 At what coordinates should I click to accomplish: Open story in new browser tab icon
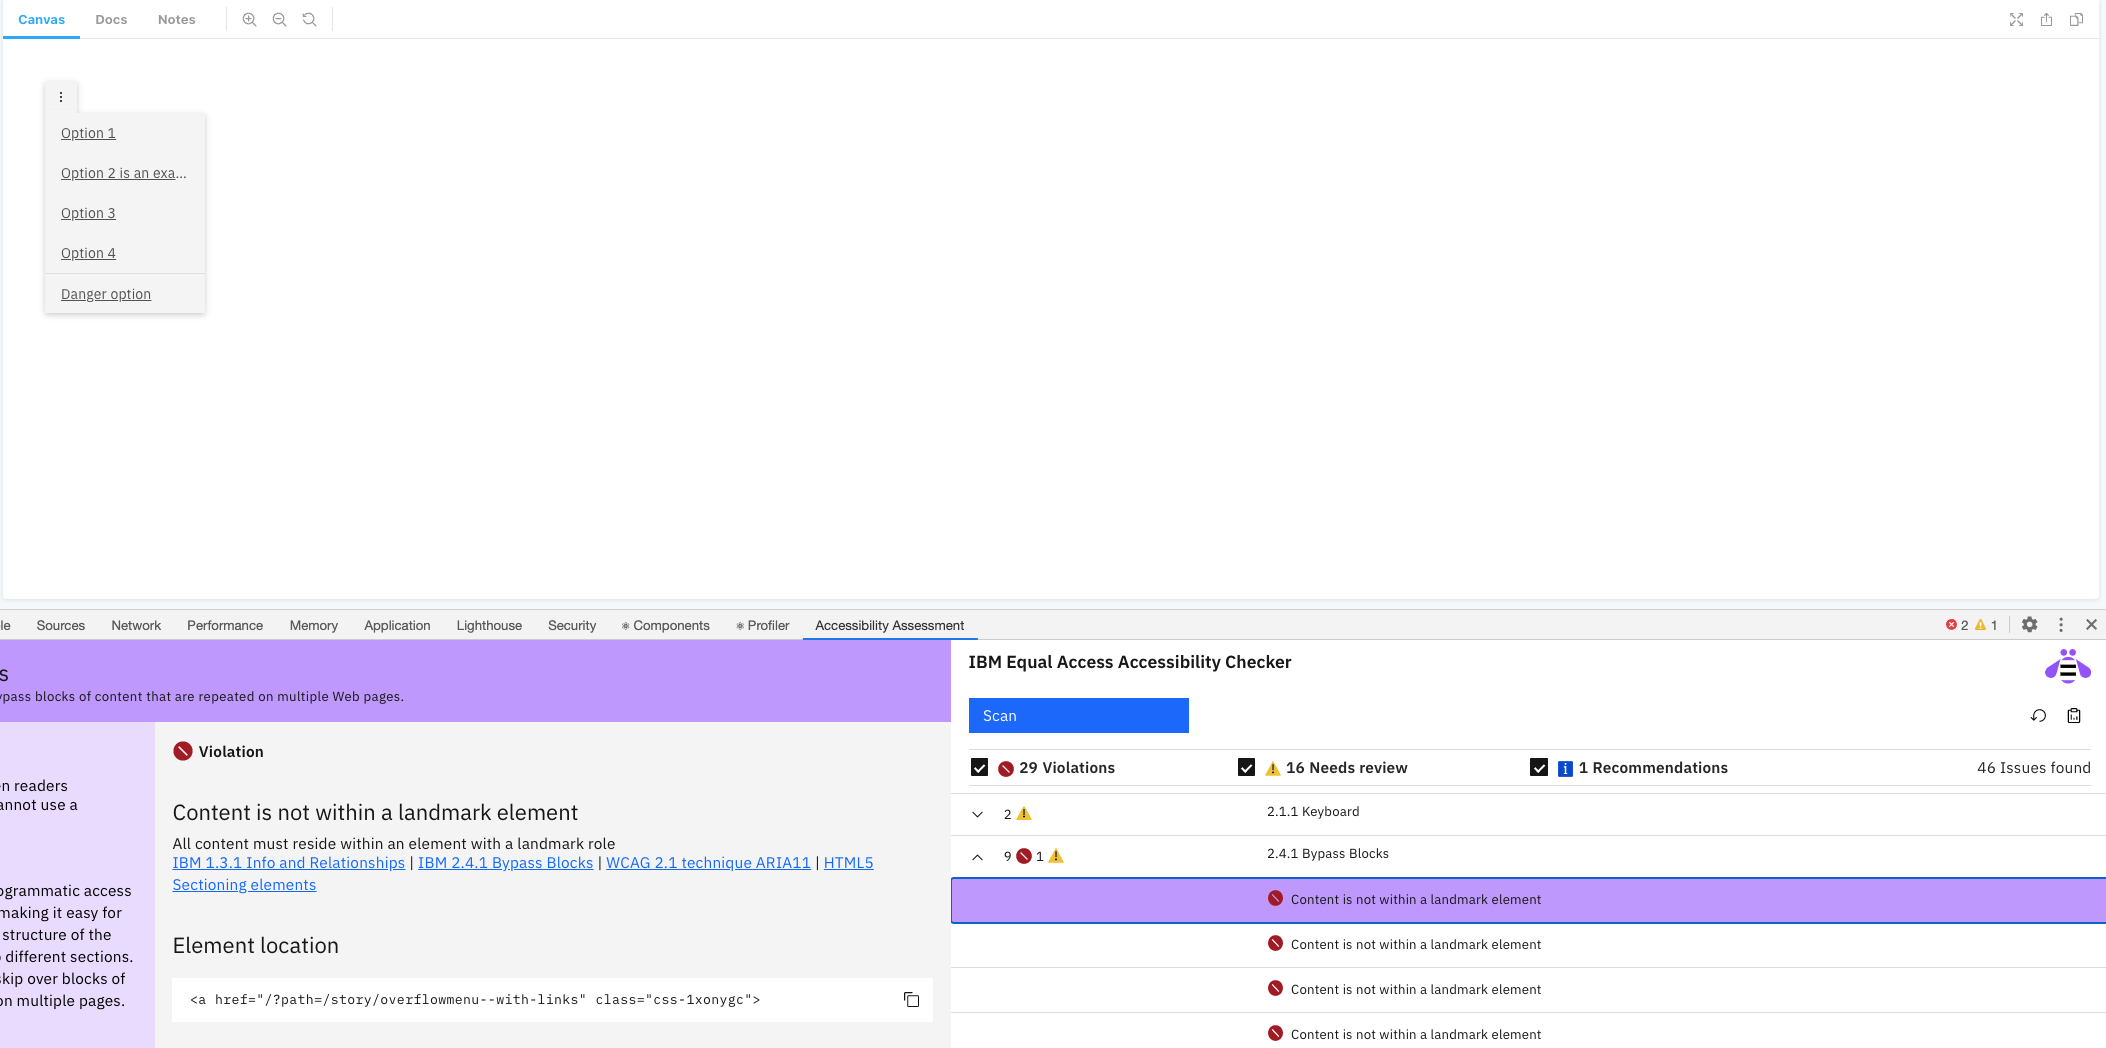pos(2076,19)
